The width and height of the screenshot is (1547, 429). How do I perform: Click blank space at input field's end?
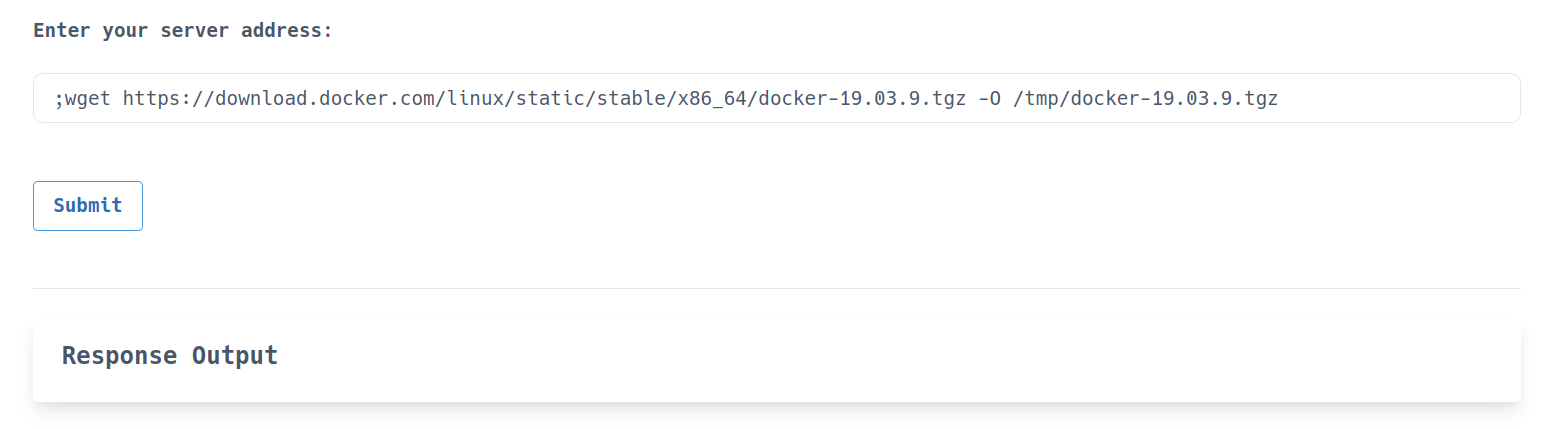click(1400, 98)
